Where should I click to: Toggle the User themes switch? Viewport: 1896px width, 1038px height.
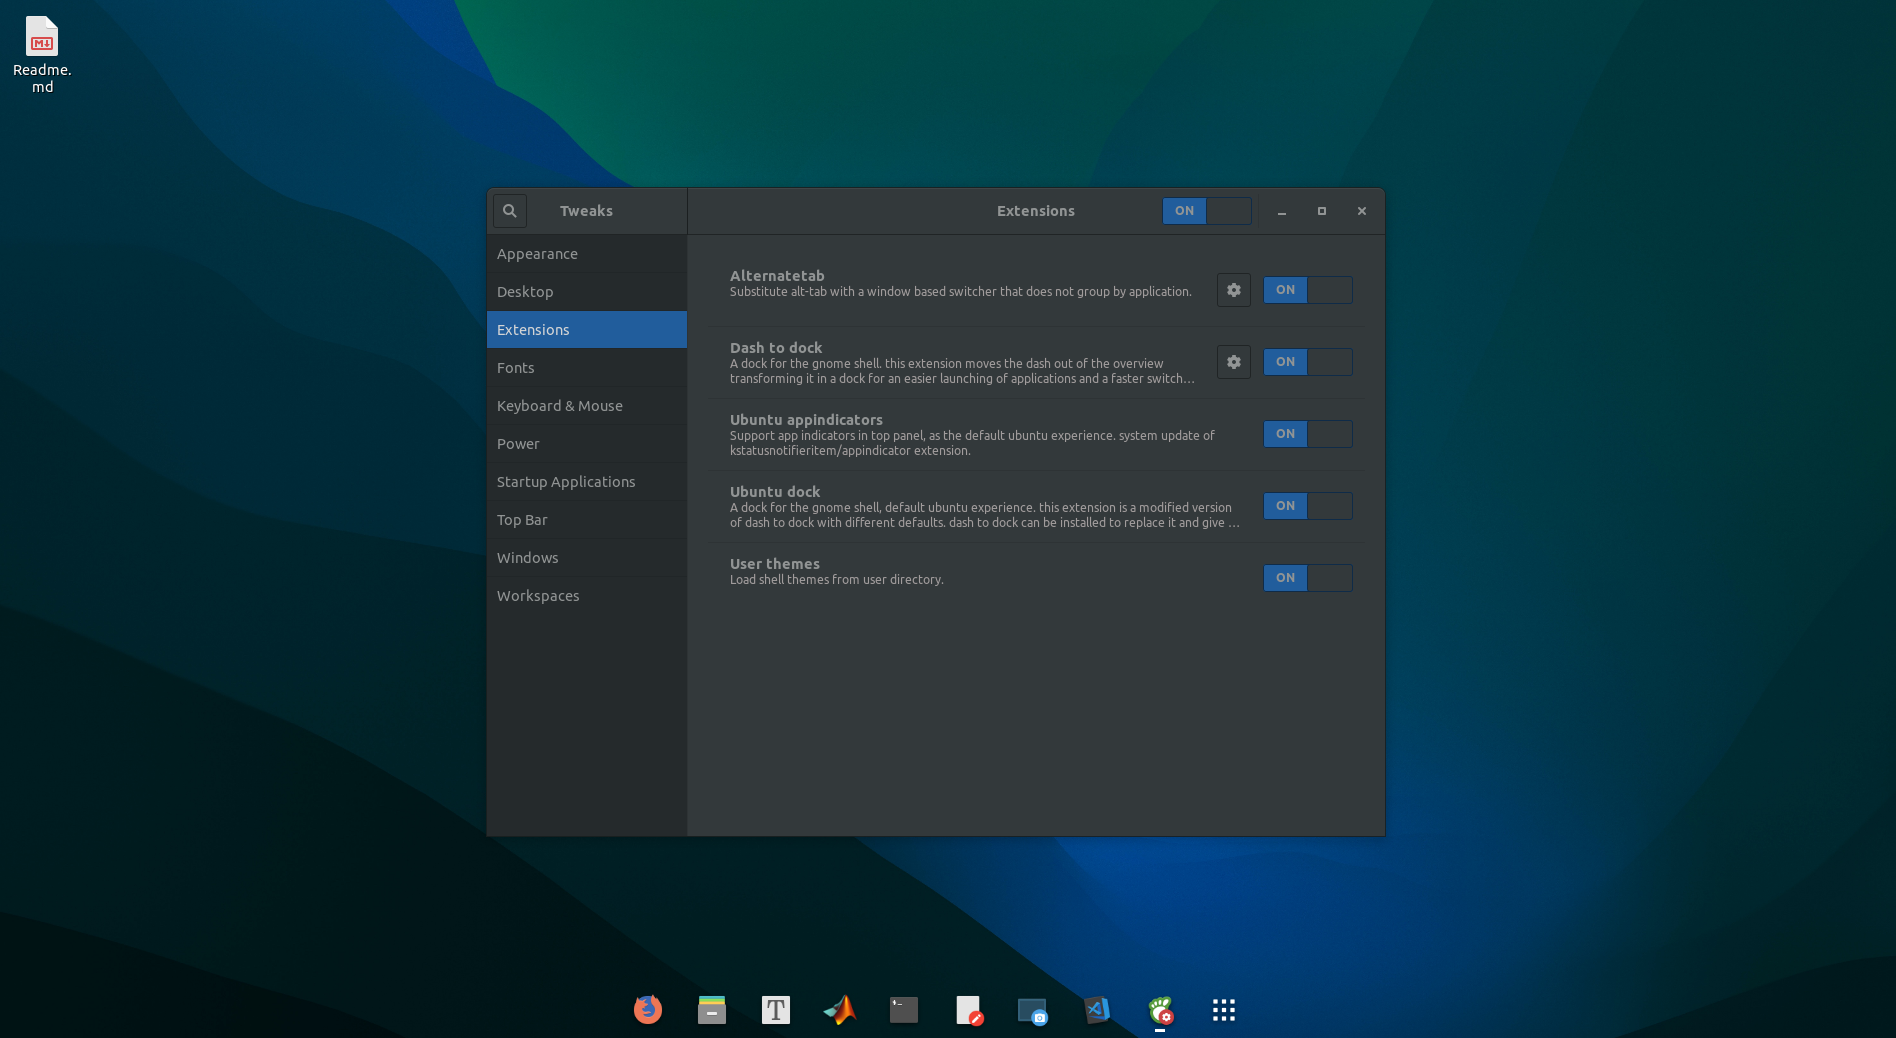1308,578
